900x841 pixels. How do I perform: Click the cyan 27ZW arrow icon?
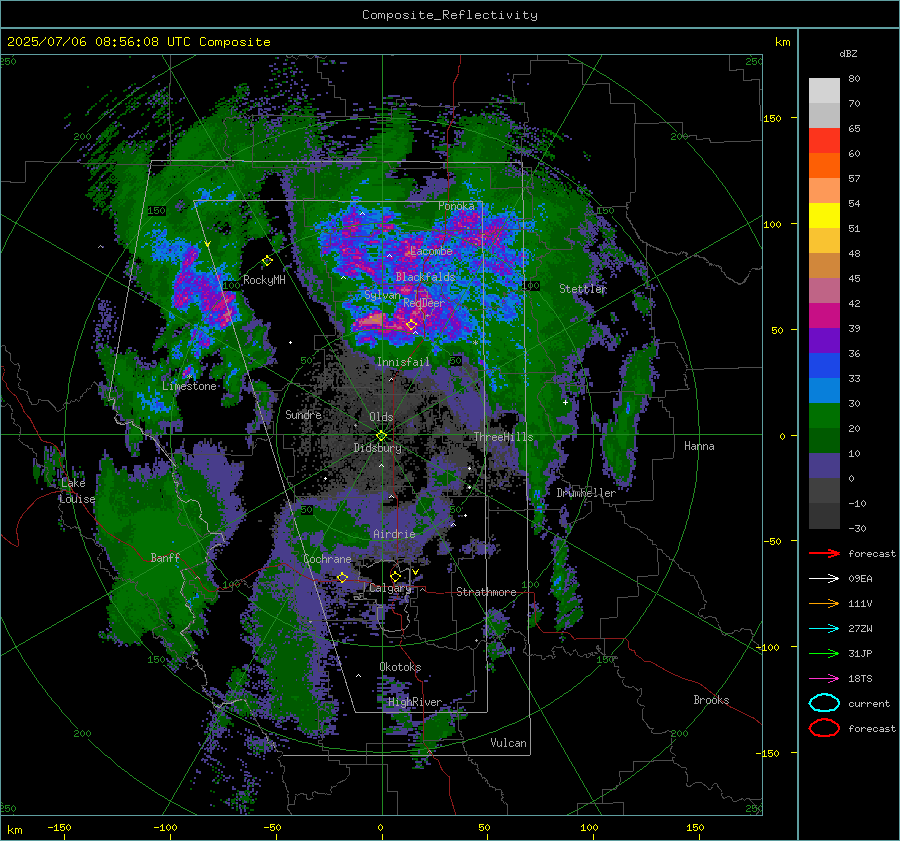point(824,629)
